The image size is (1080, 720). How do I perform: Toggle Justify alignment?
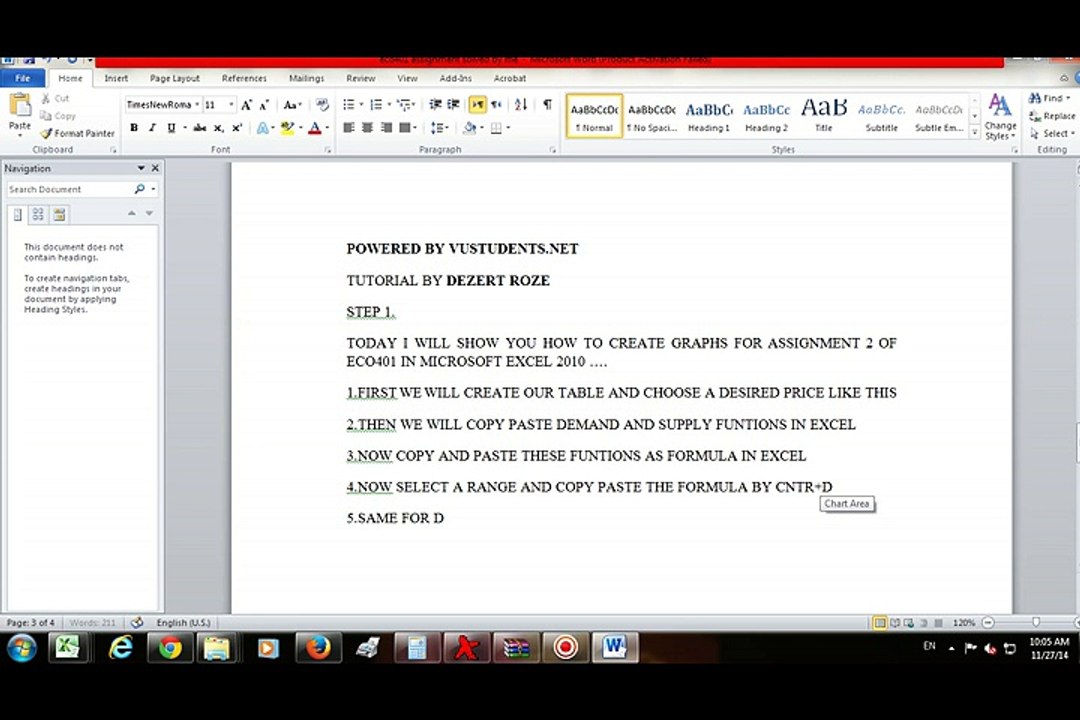[404, 127]
